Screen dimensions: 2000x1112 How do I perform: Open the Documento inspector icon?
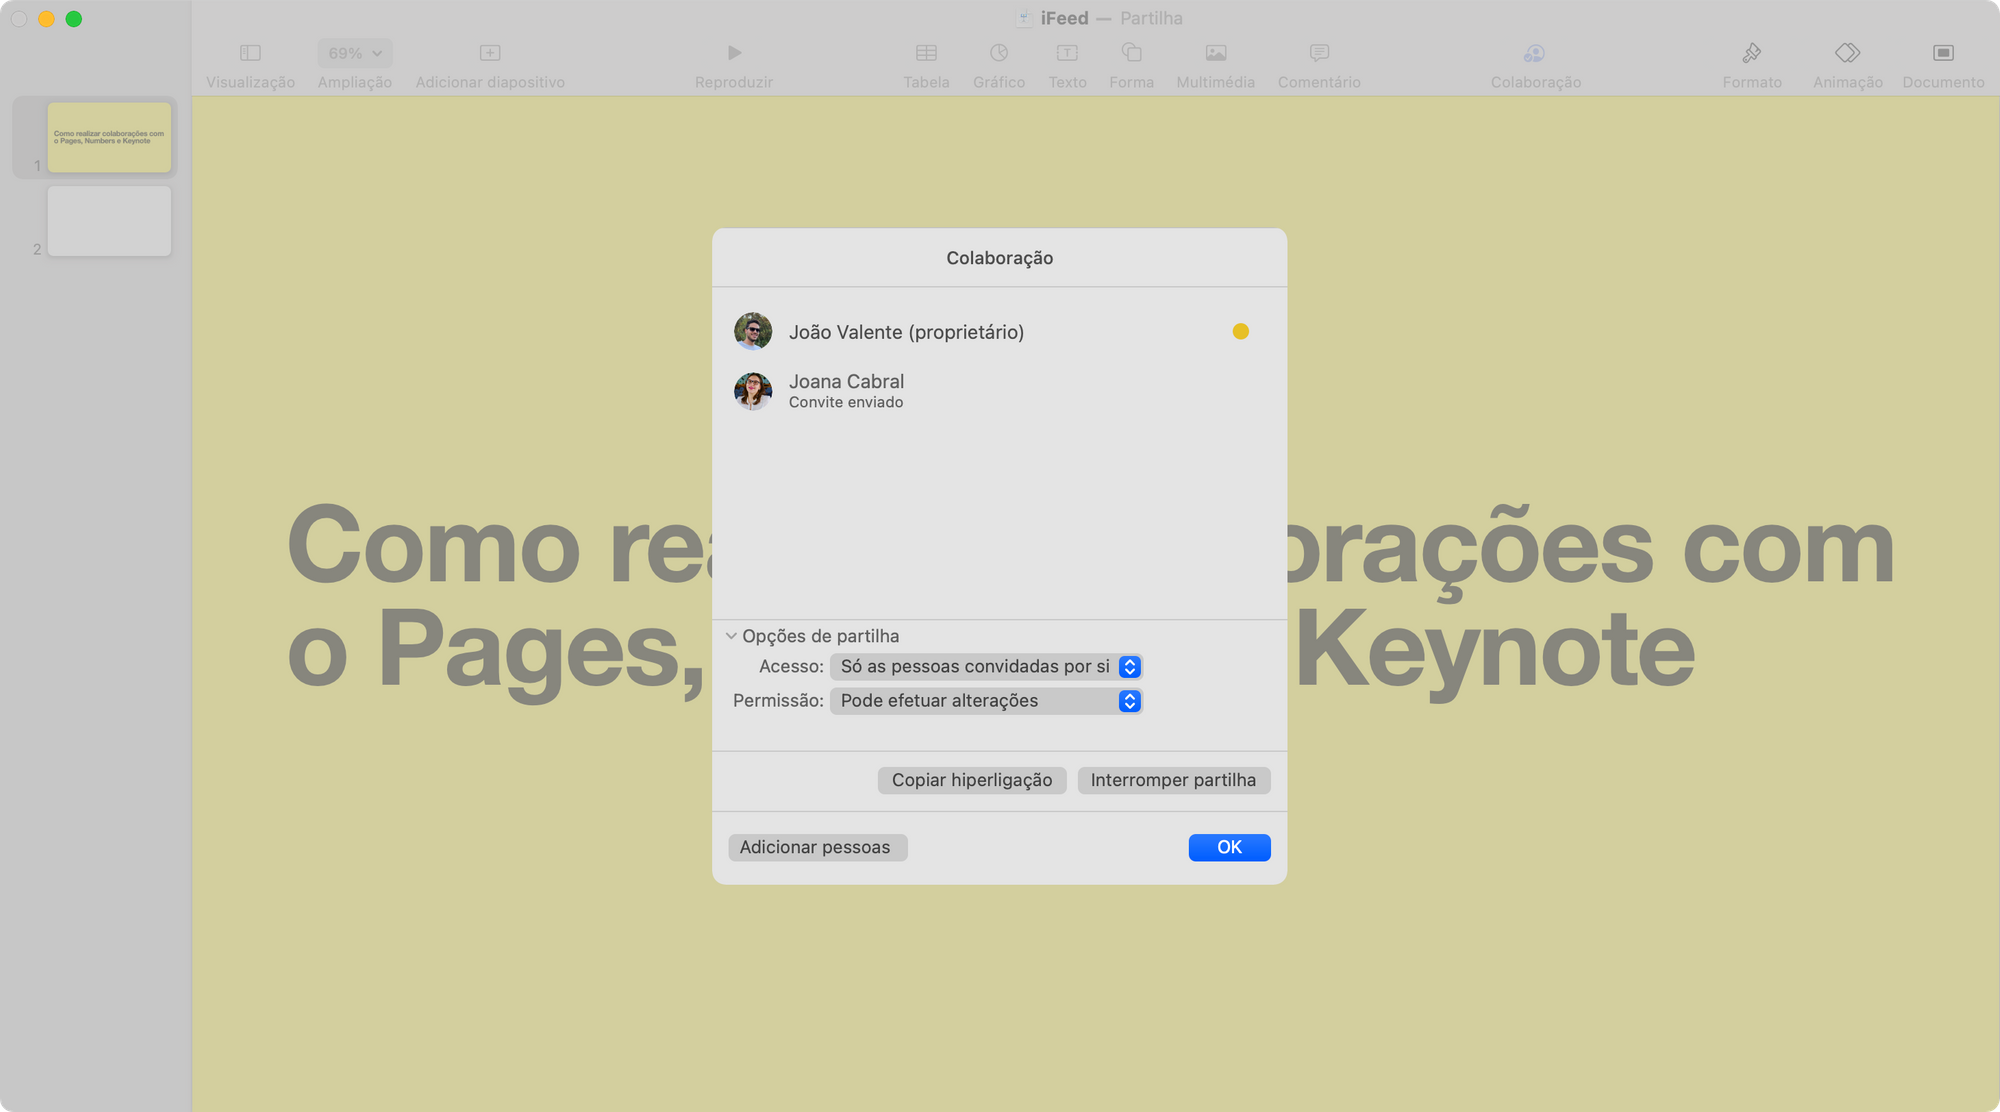[1943, 53]
